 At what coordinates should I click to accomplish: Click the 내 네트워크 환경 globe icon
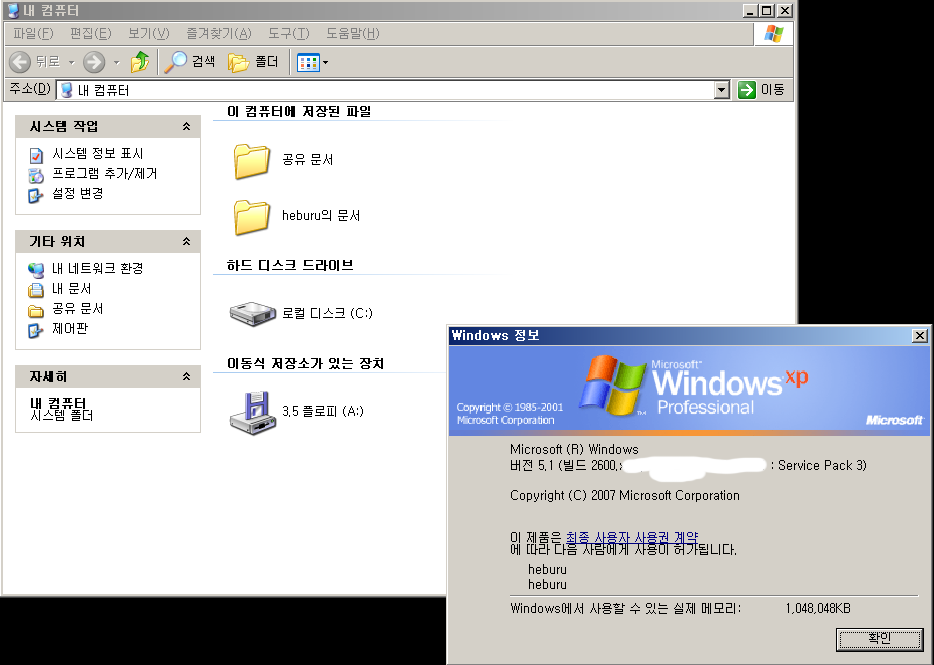(x=36, y=270)
